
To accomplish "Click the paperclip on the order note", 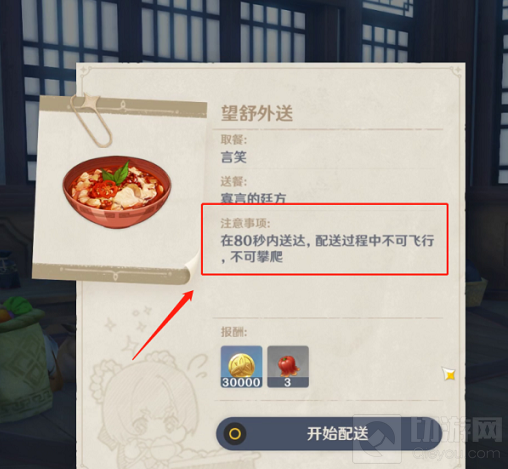I will pyautogui.click(x=90, y=120).
